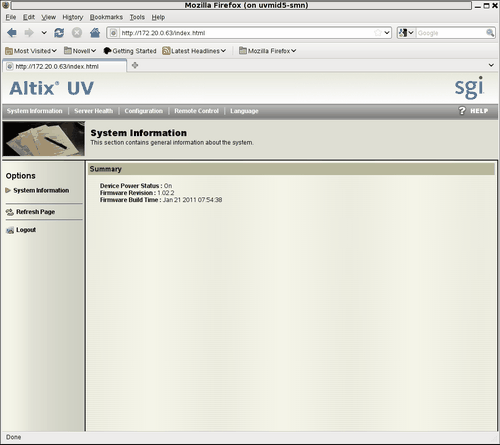Click the Stop loading icon

tap(77, 33)
